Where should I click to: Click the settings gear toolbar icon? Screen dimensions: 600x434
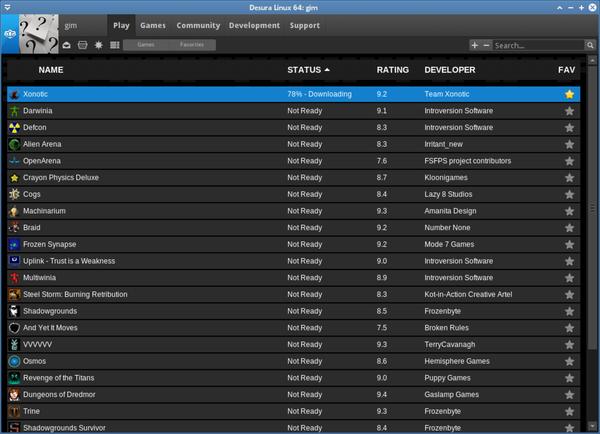(98, 45)
